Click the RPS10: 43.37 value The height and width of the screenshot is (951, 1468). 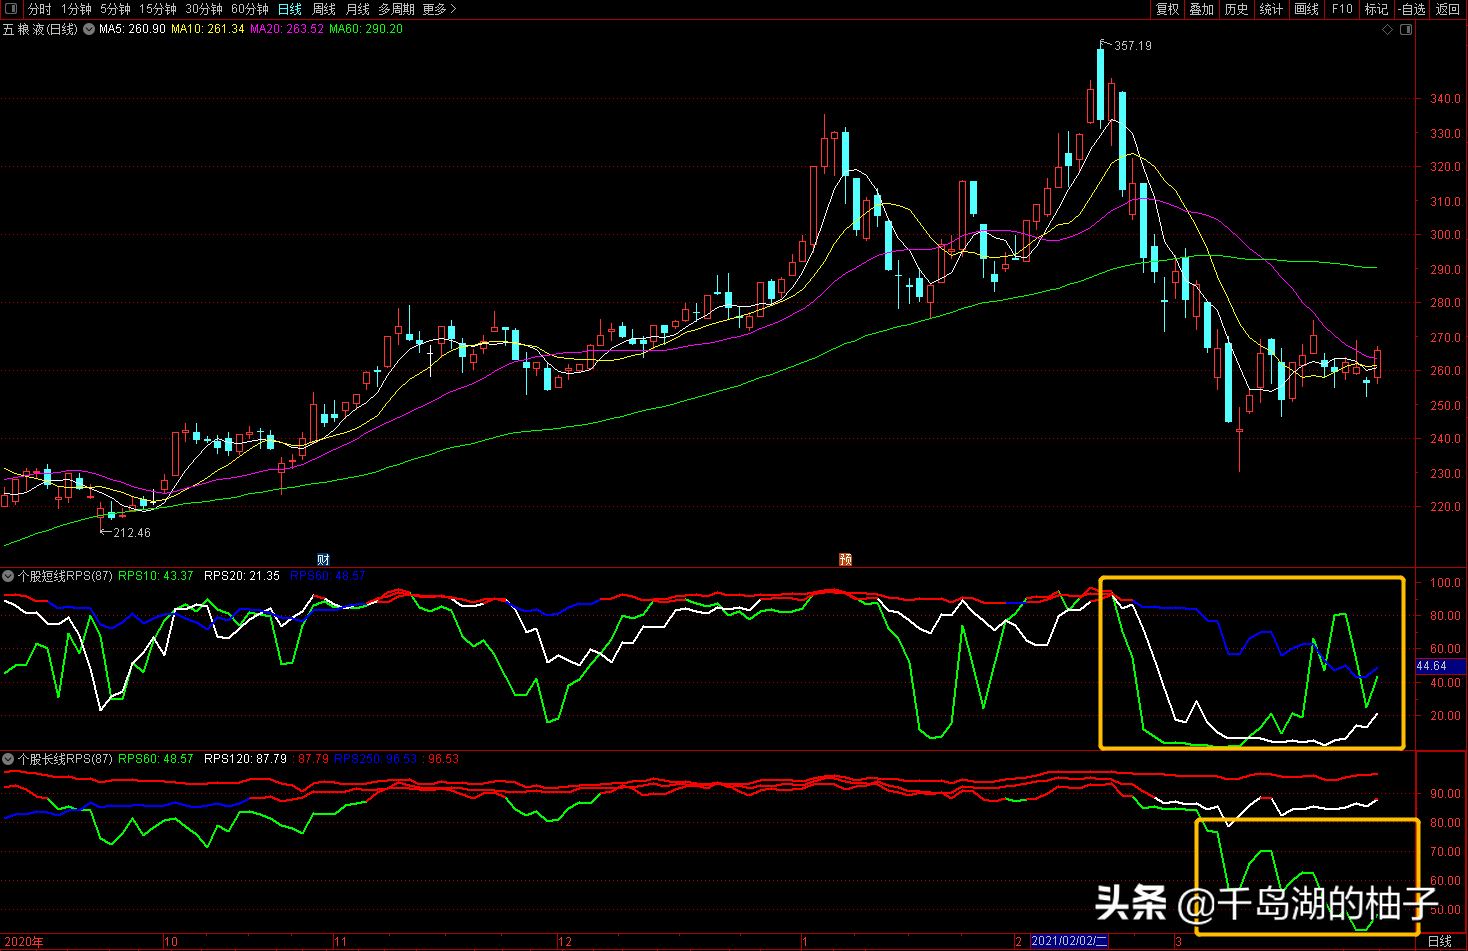pos(156,576)
